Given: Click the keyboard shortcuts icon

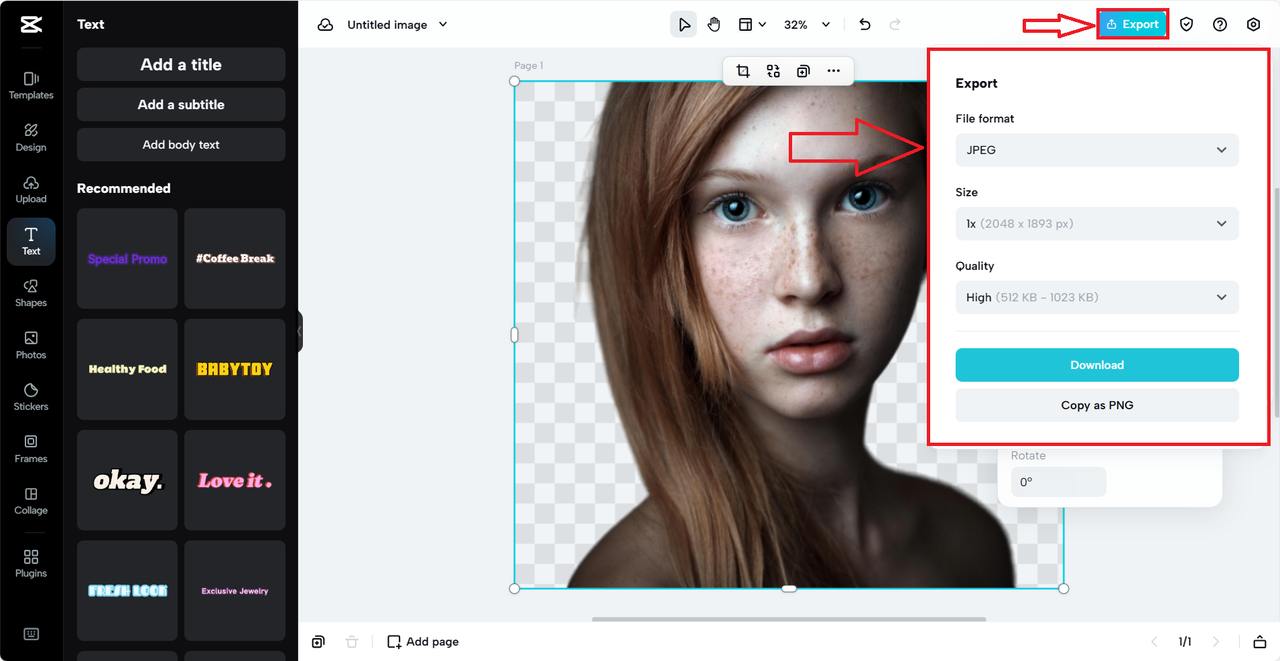Looking at the screenshot, I should (x=31, y=634).
